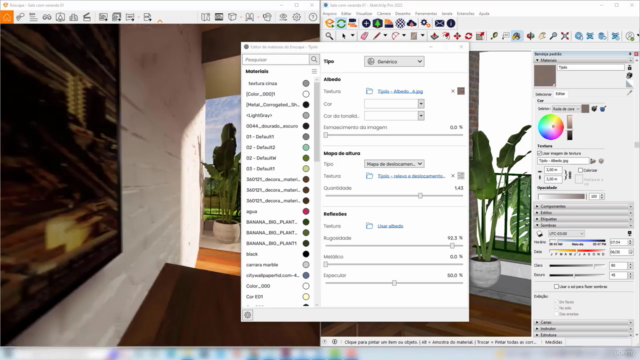Open Enscape asset library tree icon
Image resolution: width=640 pixels, height=360 pixels.
click(x=377, y=23)
